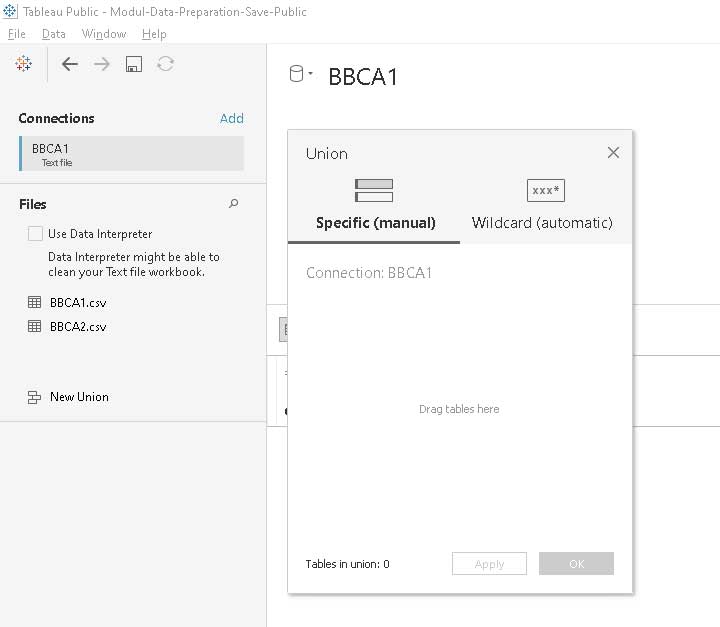Refresh the data source with the circular arrows icon
Image resolution: width=720 pixels, height=627 pixels.
165,64
